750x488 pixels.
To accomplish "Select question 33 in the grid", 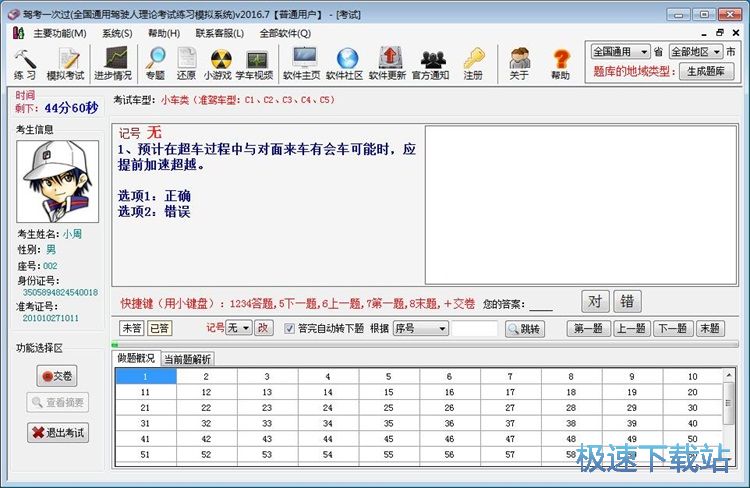I will coord(267,423).
